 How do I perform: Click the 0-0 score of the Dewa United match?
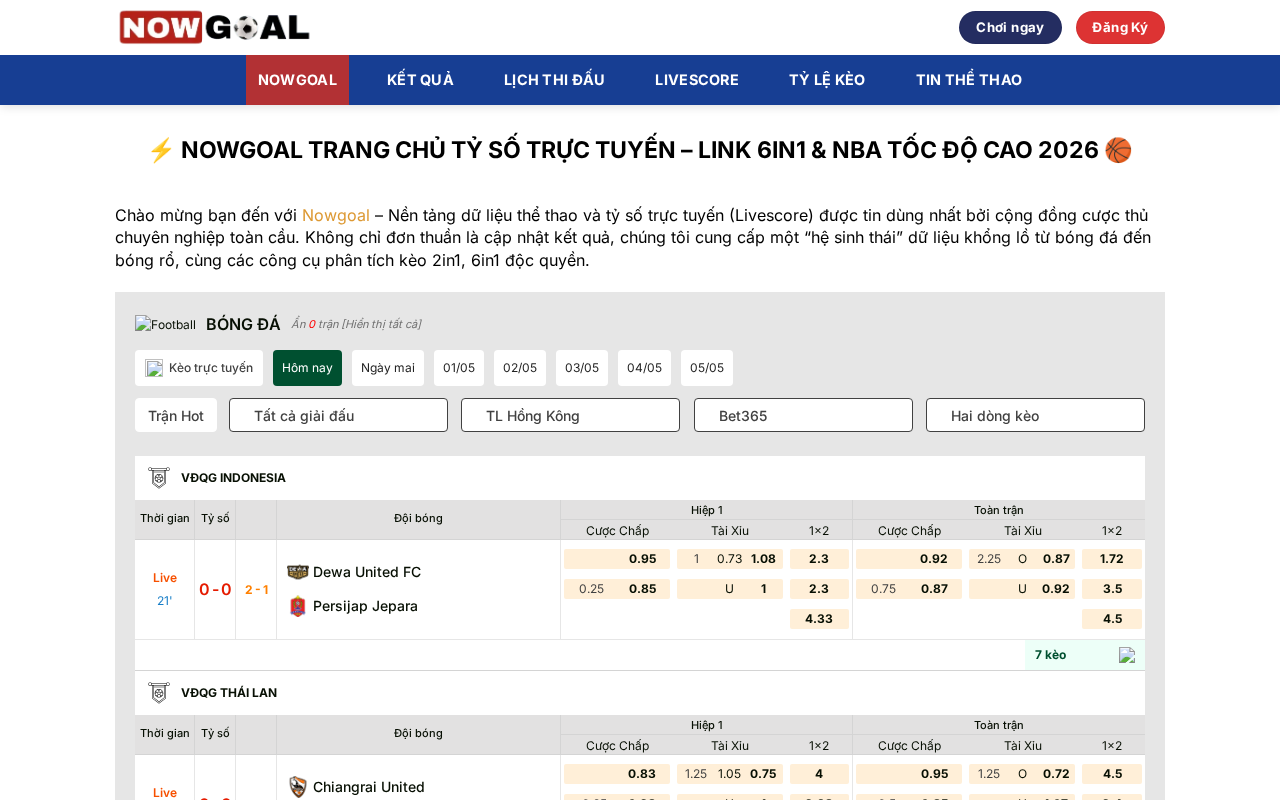click(215, 589)
